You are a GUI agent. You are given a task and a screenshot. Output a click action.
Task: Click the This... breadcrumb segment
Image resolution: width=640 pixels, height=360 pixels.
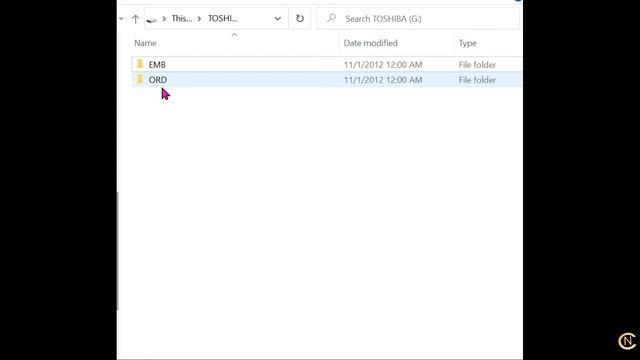pos(182,18)
